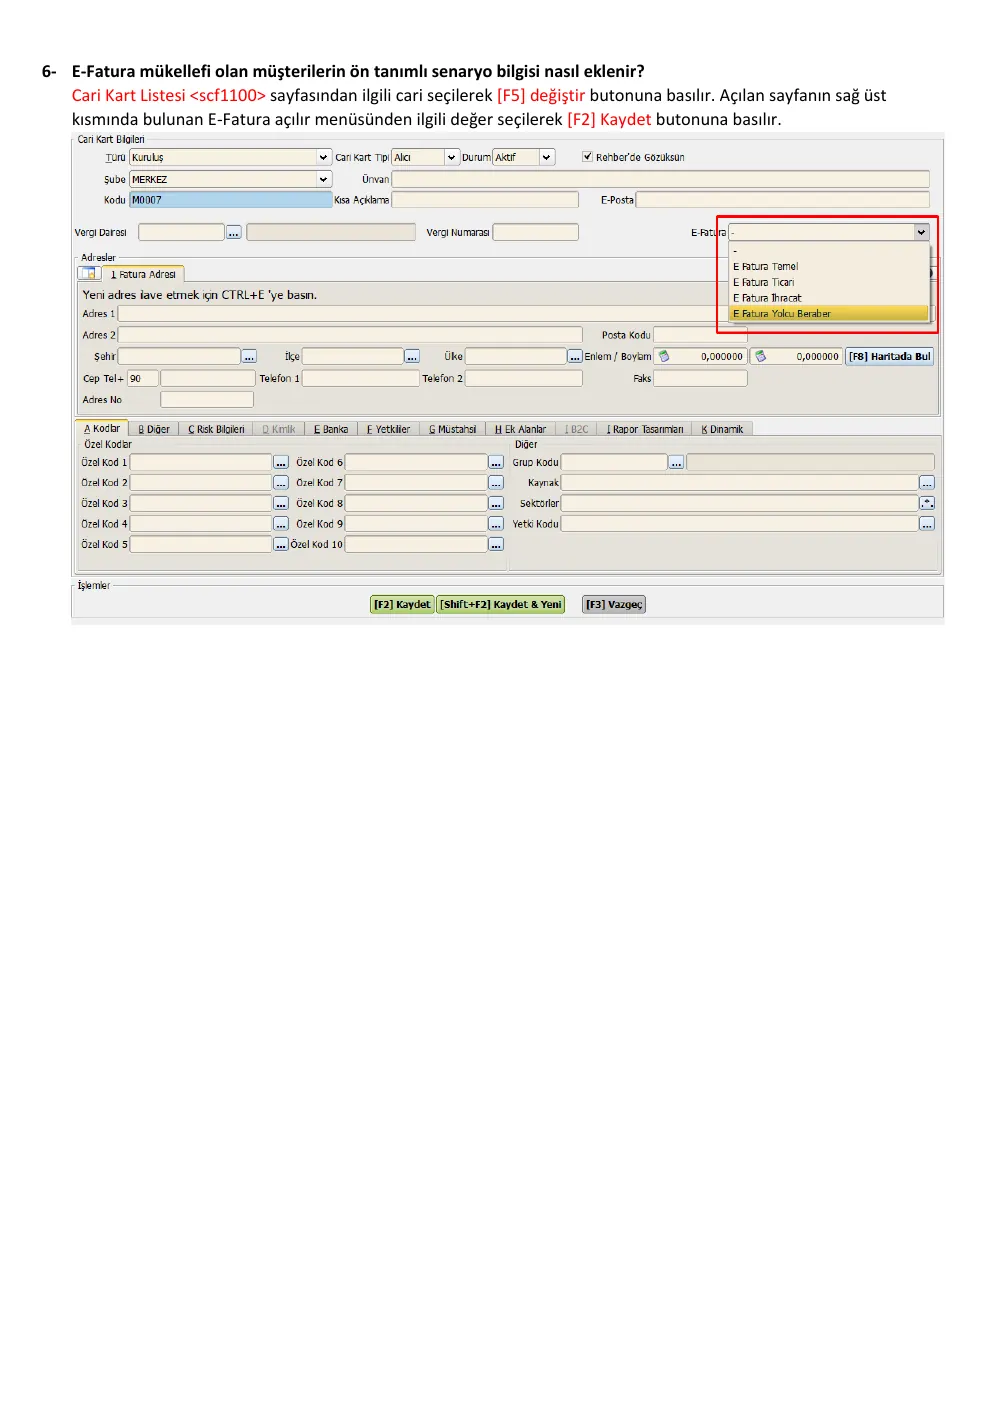Click the Sektörler selection icon
This screenshot has width=993, height=1404.
coord(927,504)
